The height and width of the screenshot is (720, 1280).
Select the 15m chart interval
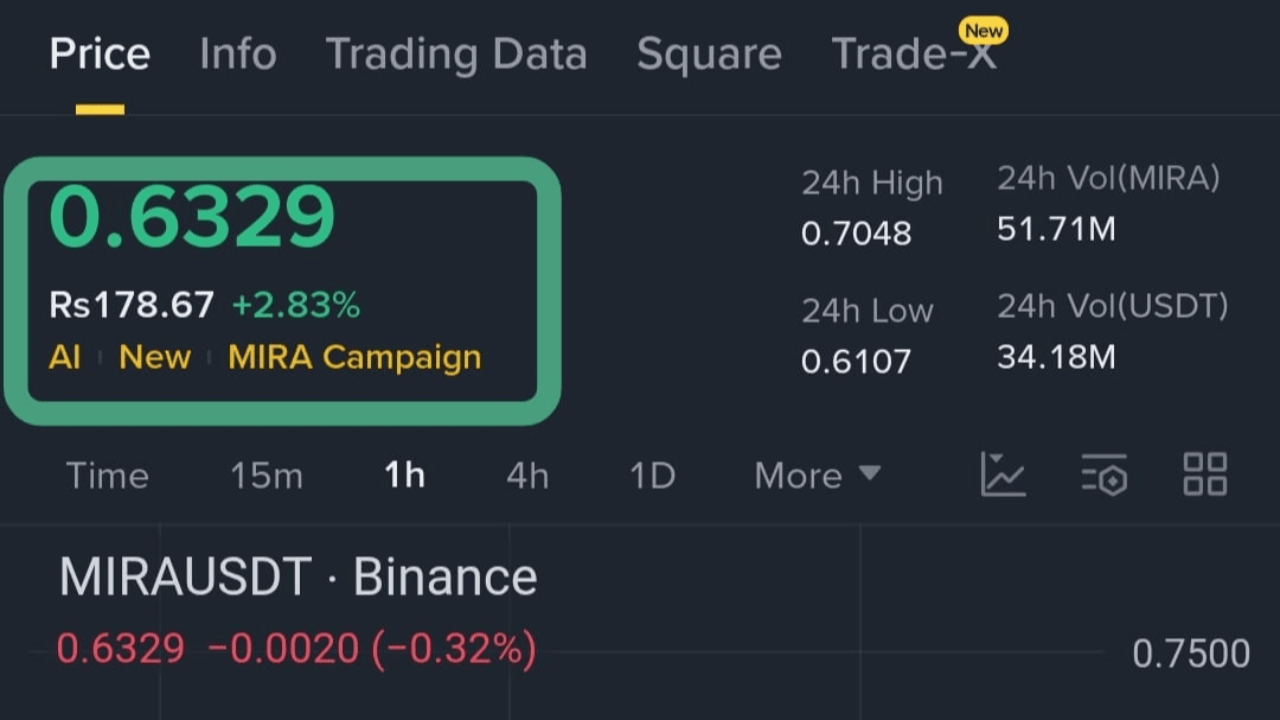click(x=266, y=476)
